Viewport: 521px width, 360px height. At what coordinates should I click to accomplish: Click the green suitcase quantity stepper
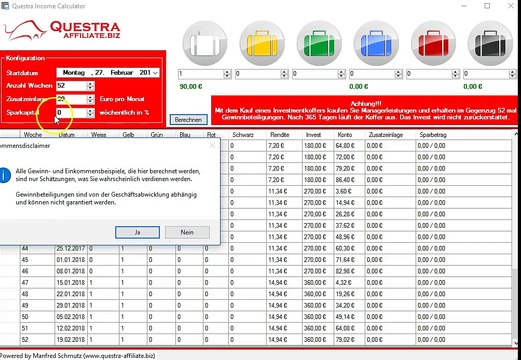click(x=341, y=74)
